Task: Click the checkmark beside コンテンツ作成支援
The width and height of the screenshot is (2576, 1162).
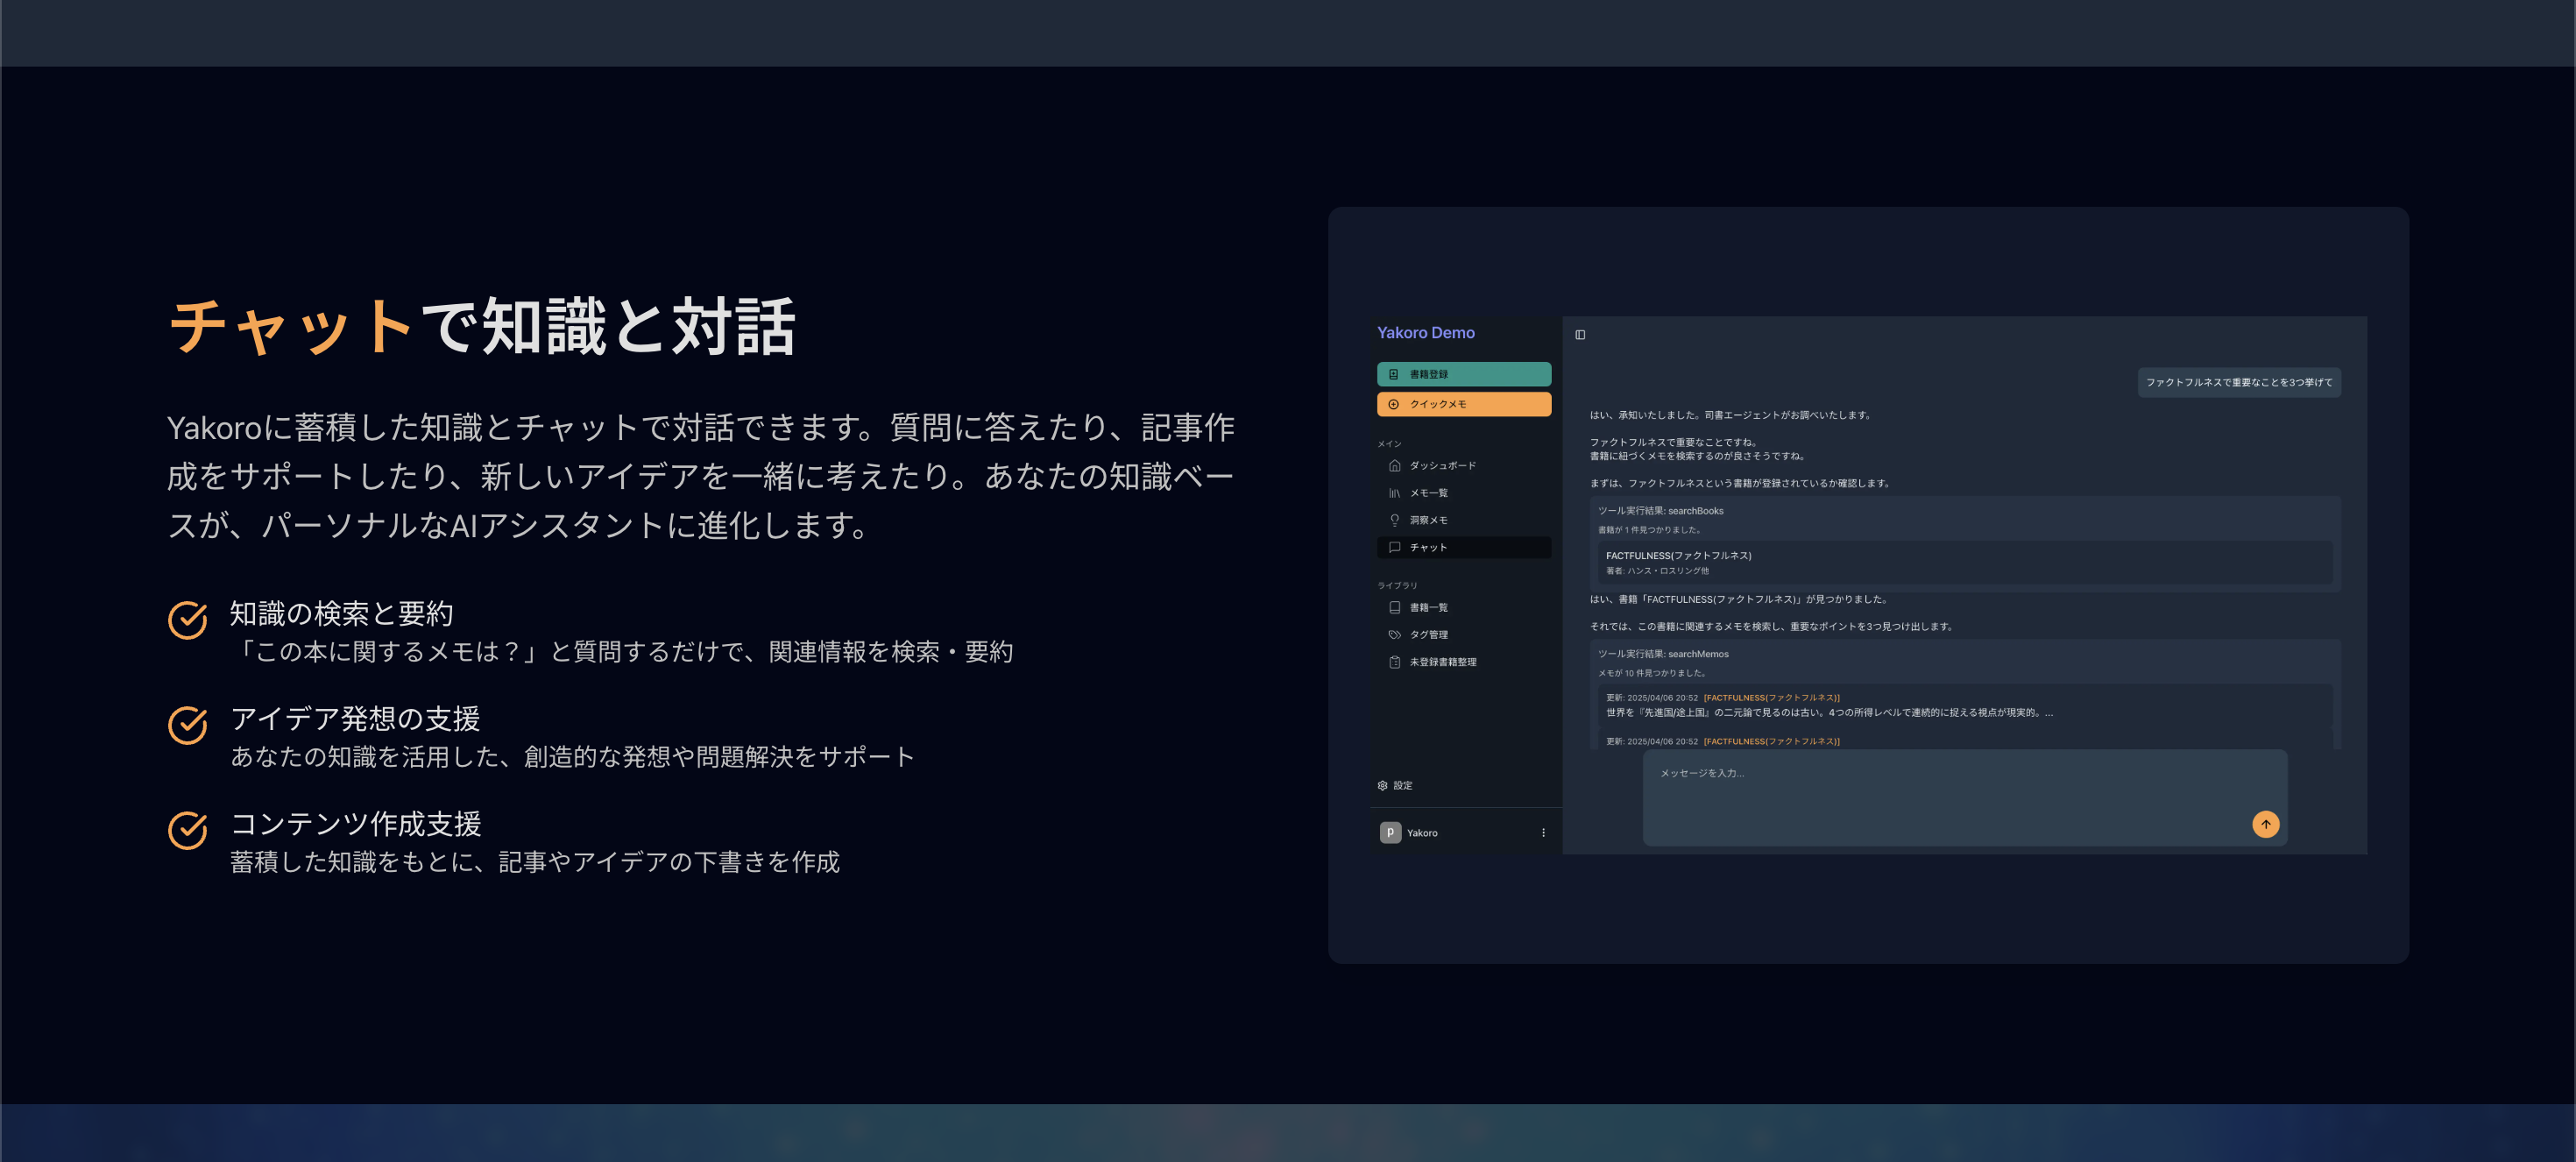Action: pyautogui.click(x=188, y=830)
